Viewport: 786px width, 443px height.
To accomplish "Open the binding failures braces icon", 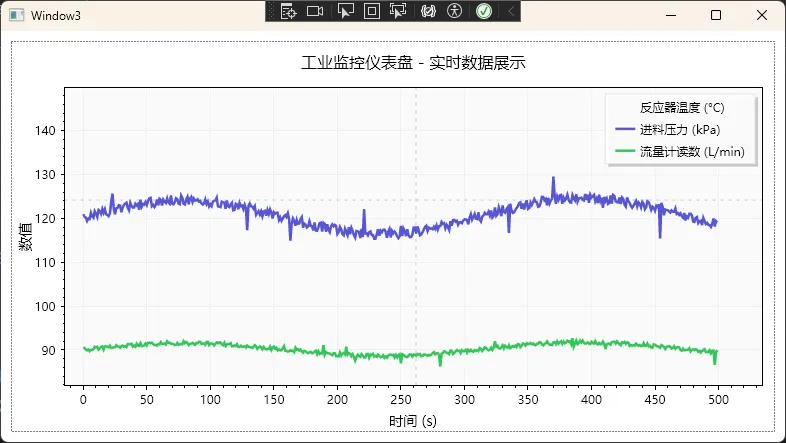I will click(428, 11).
